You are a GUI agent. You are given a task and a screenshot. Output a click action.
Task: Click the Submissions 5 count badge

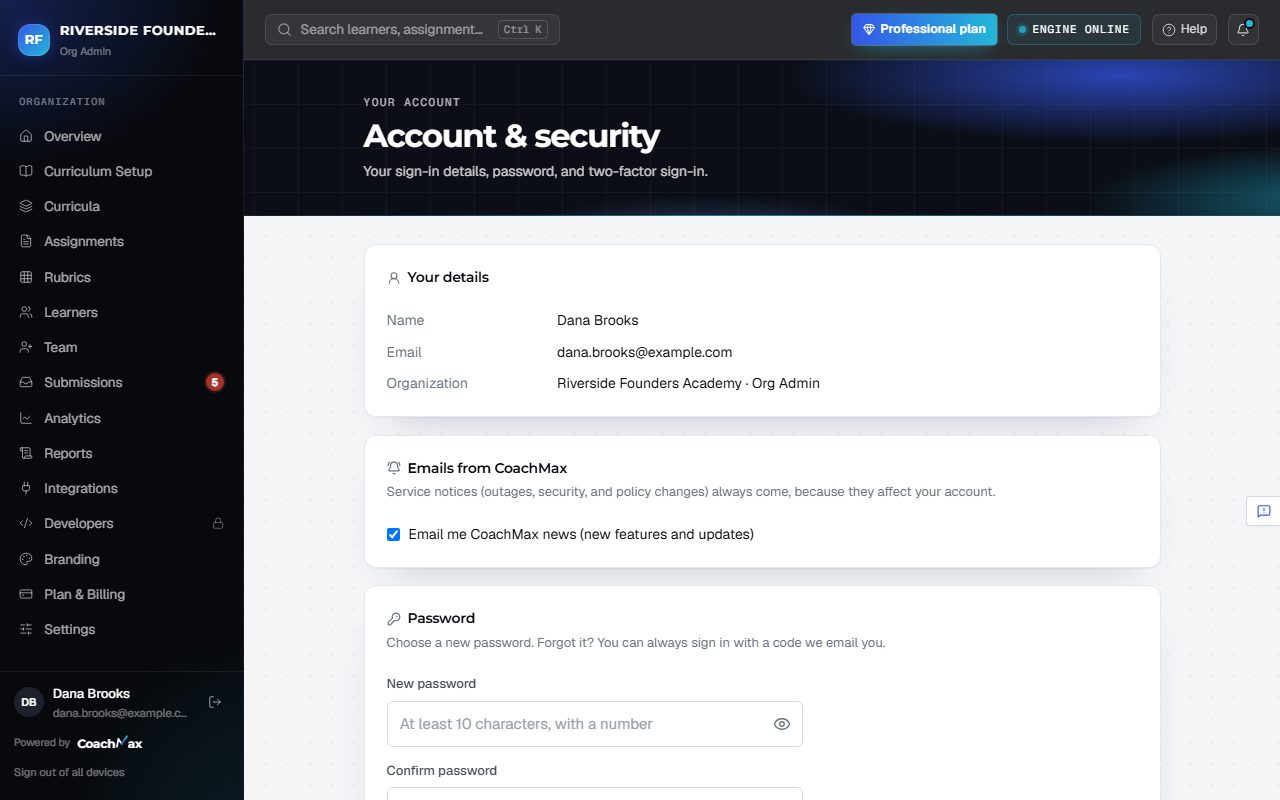214,382
